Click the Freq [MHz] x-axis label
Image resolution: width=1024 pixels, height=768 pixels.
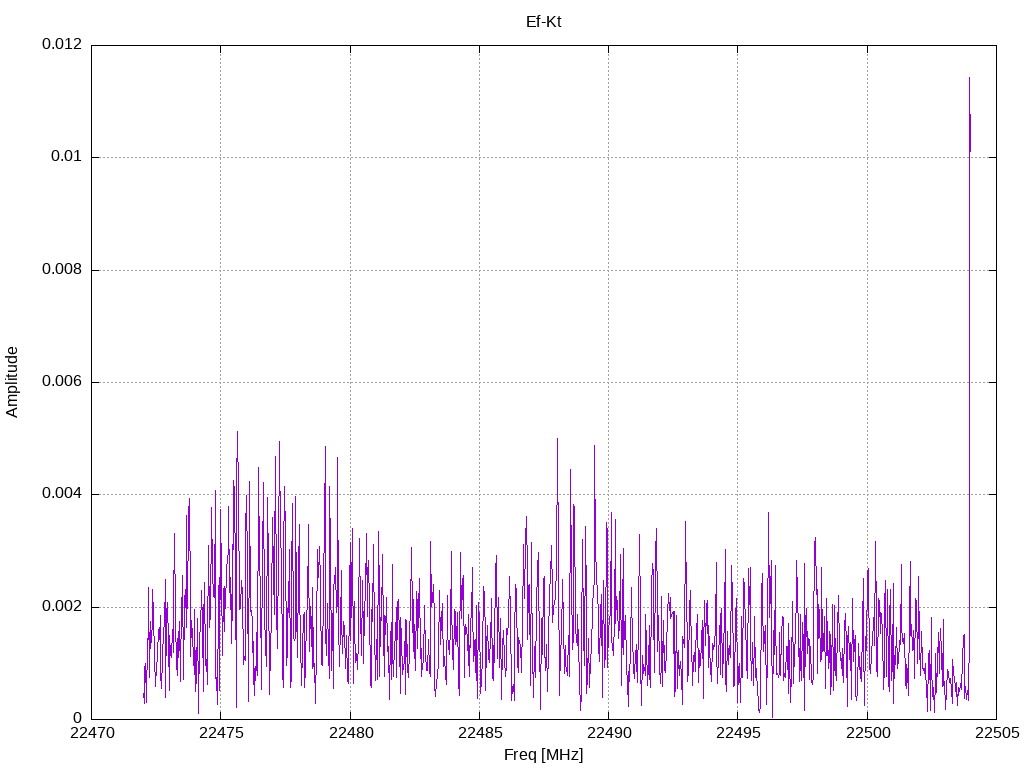pos(543,755)
